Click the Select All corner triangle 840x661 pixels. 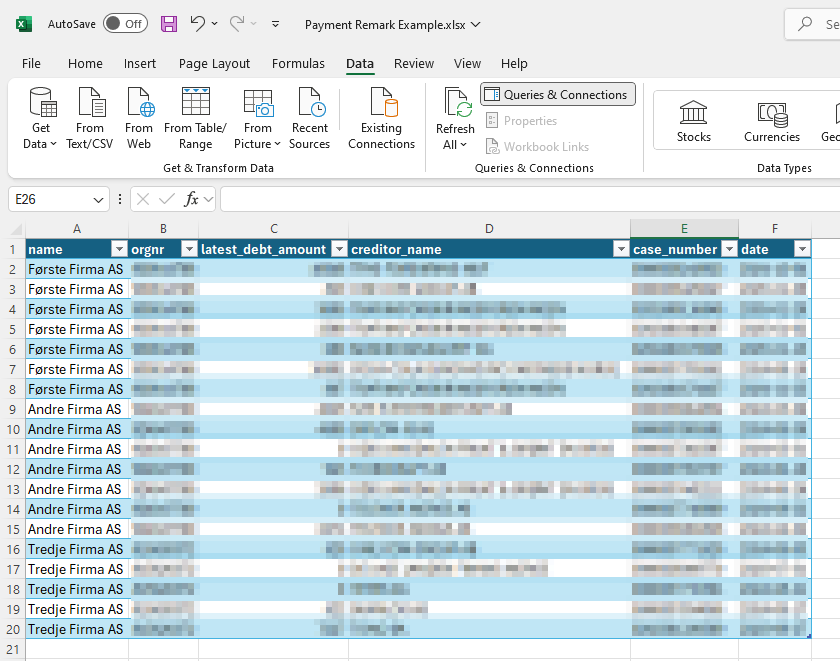17,230
